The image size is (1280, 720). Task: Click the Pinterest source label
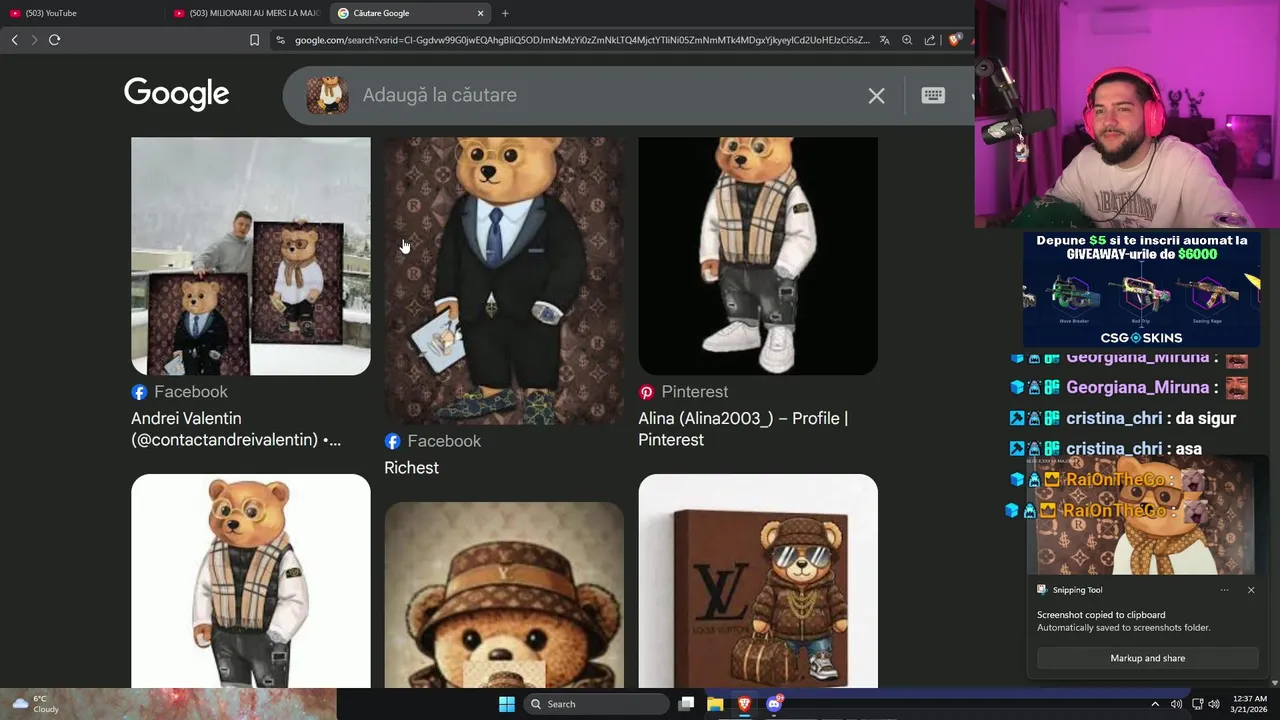[684, 392]
